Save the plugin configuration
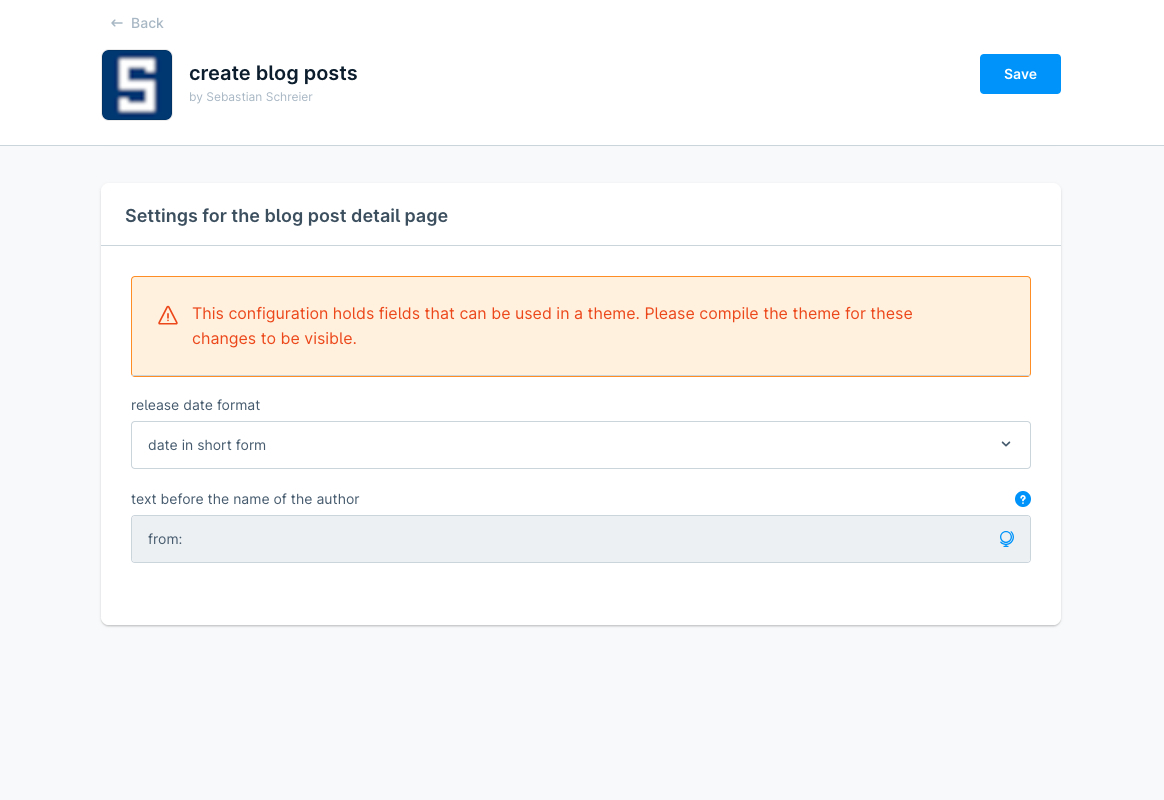Image resolution: width=1164 pixels, height=800 pixels. (1020, 74)
